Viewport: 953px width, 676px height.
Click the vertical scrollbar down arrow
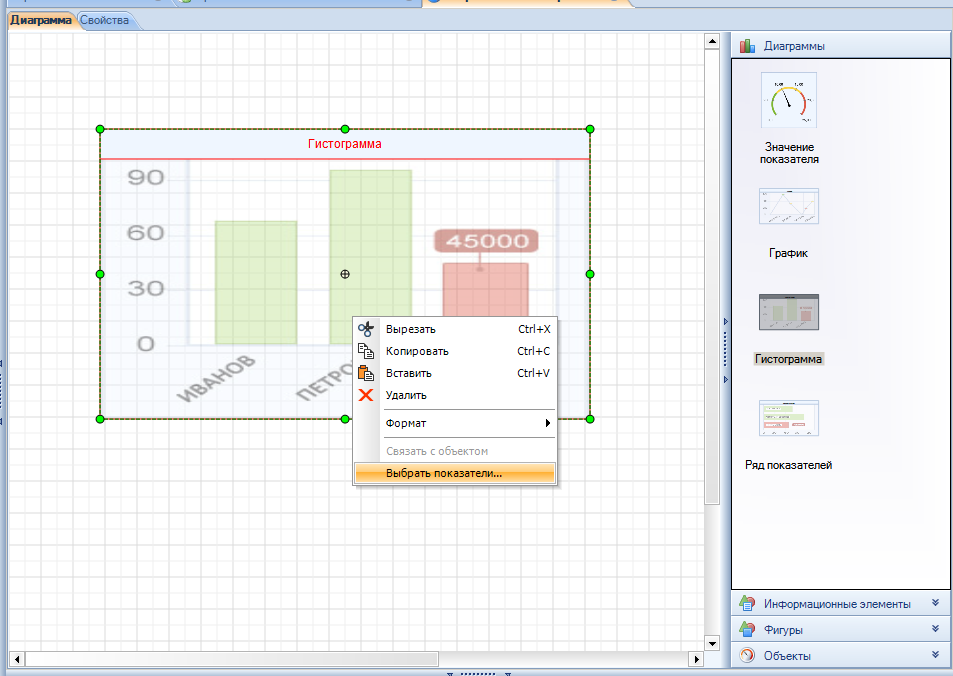tap(712, 642)
